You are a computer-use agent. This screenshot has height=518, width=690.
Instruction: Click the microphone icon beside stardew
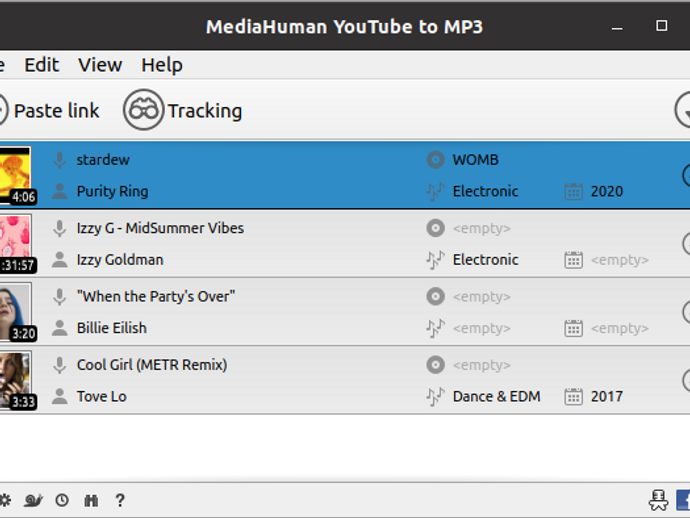coord(59,160)
